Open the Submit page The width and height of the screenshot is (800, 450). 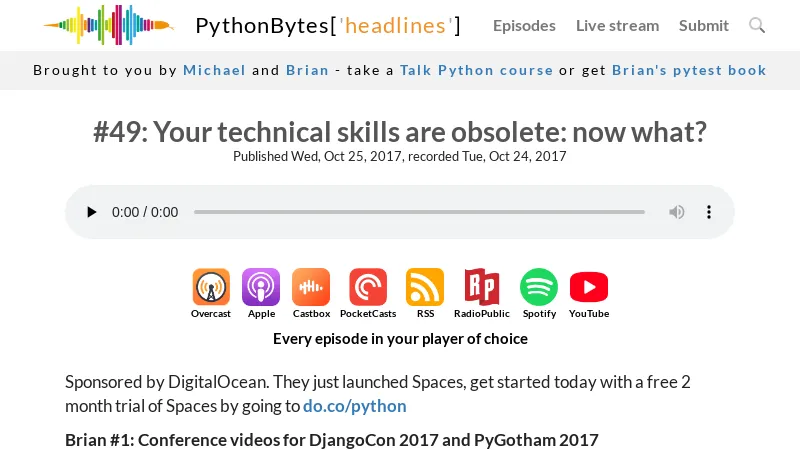[704, 26]
